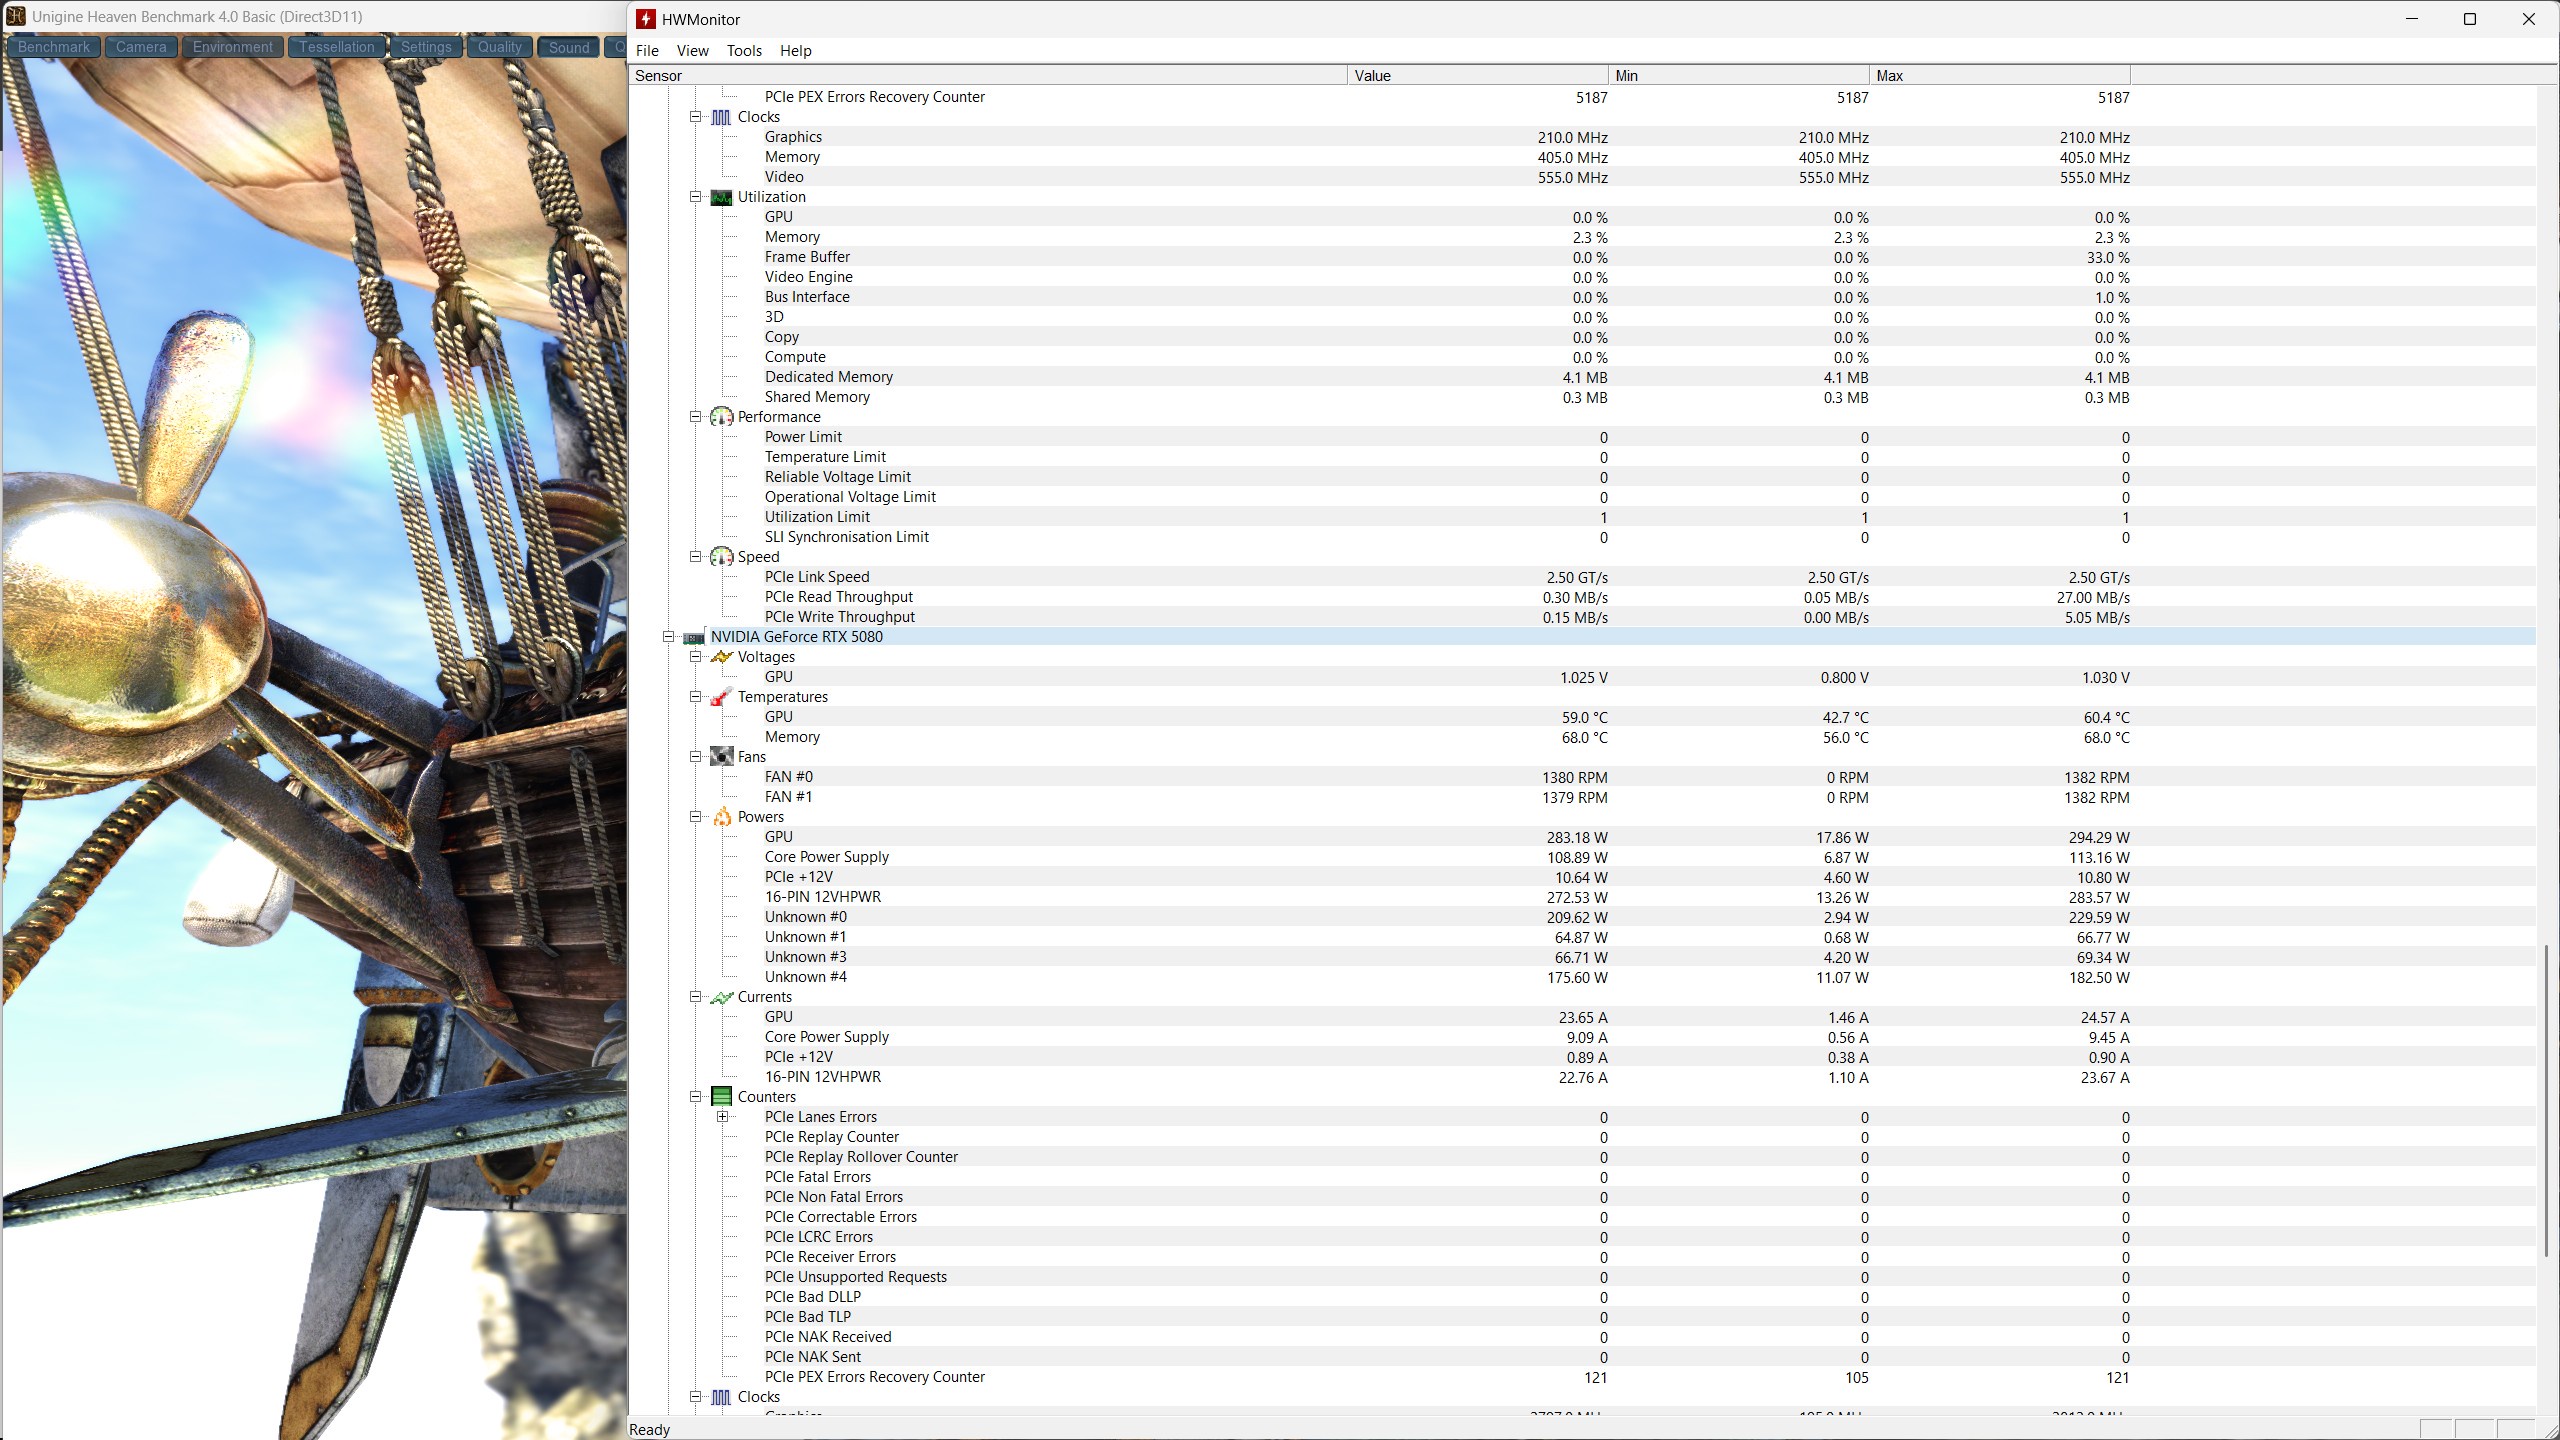Collapse the Speed node
The image size is (2560, 1440).
[x=696, y=557]
